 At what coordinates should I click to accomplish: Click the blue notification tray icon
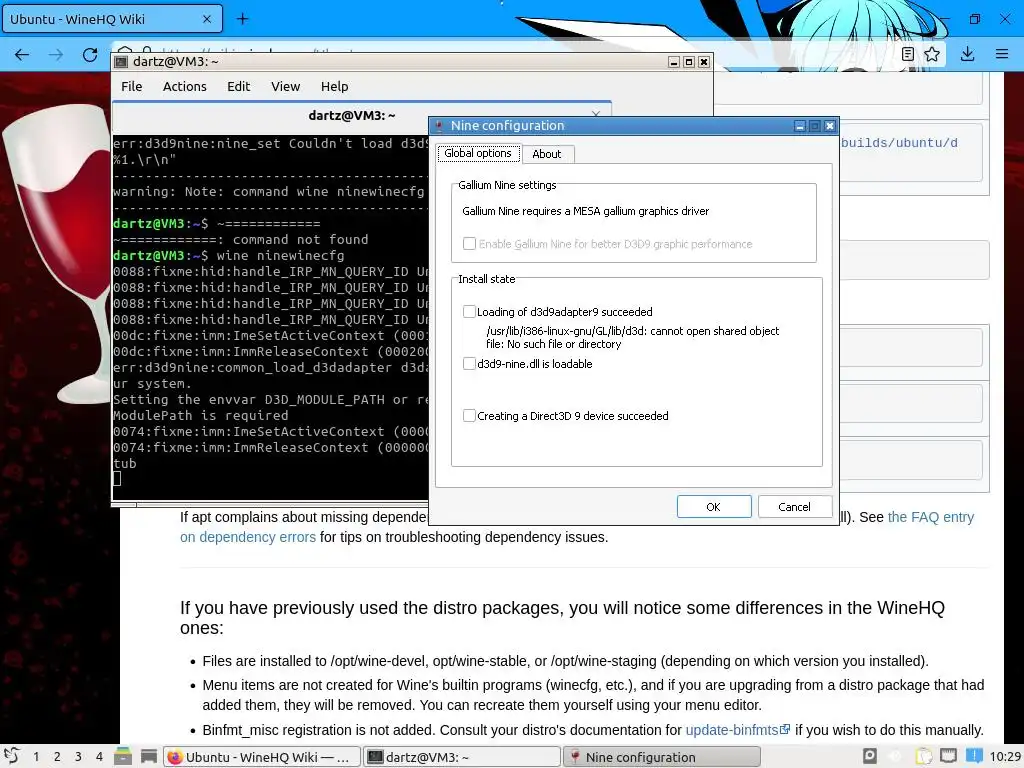point(974,756)
